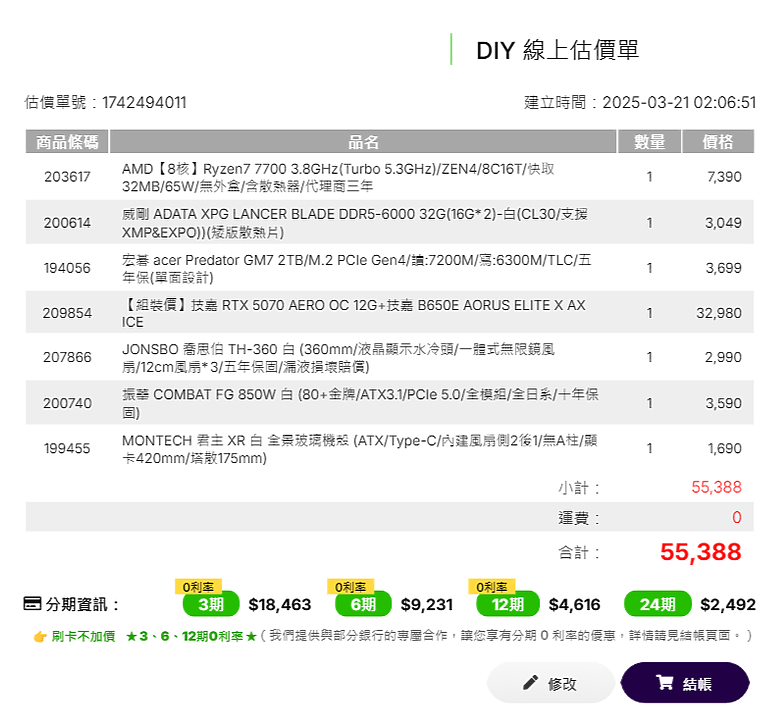Click the AMD Ryzen7 7700 product name

338,177
